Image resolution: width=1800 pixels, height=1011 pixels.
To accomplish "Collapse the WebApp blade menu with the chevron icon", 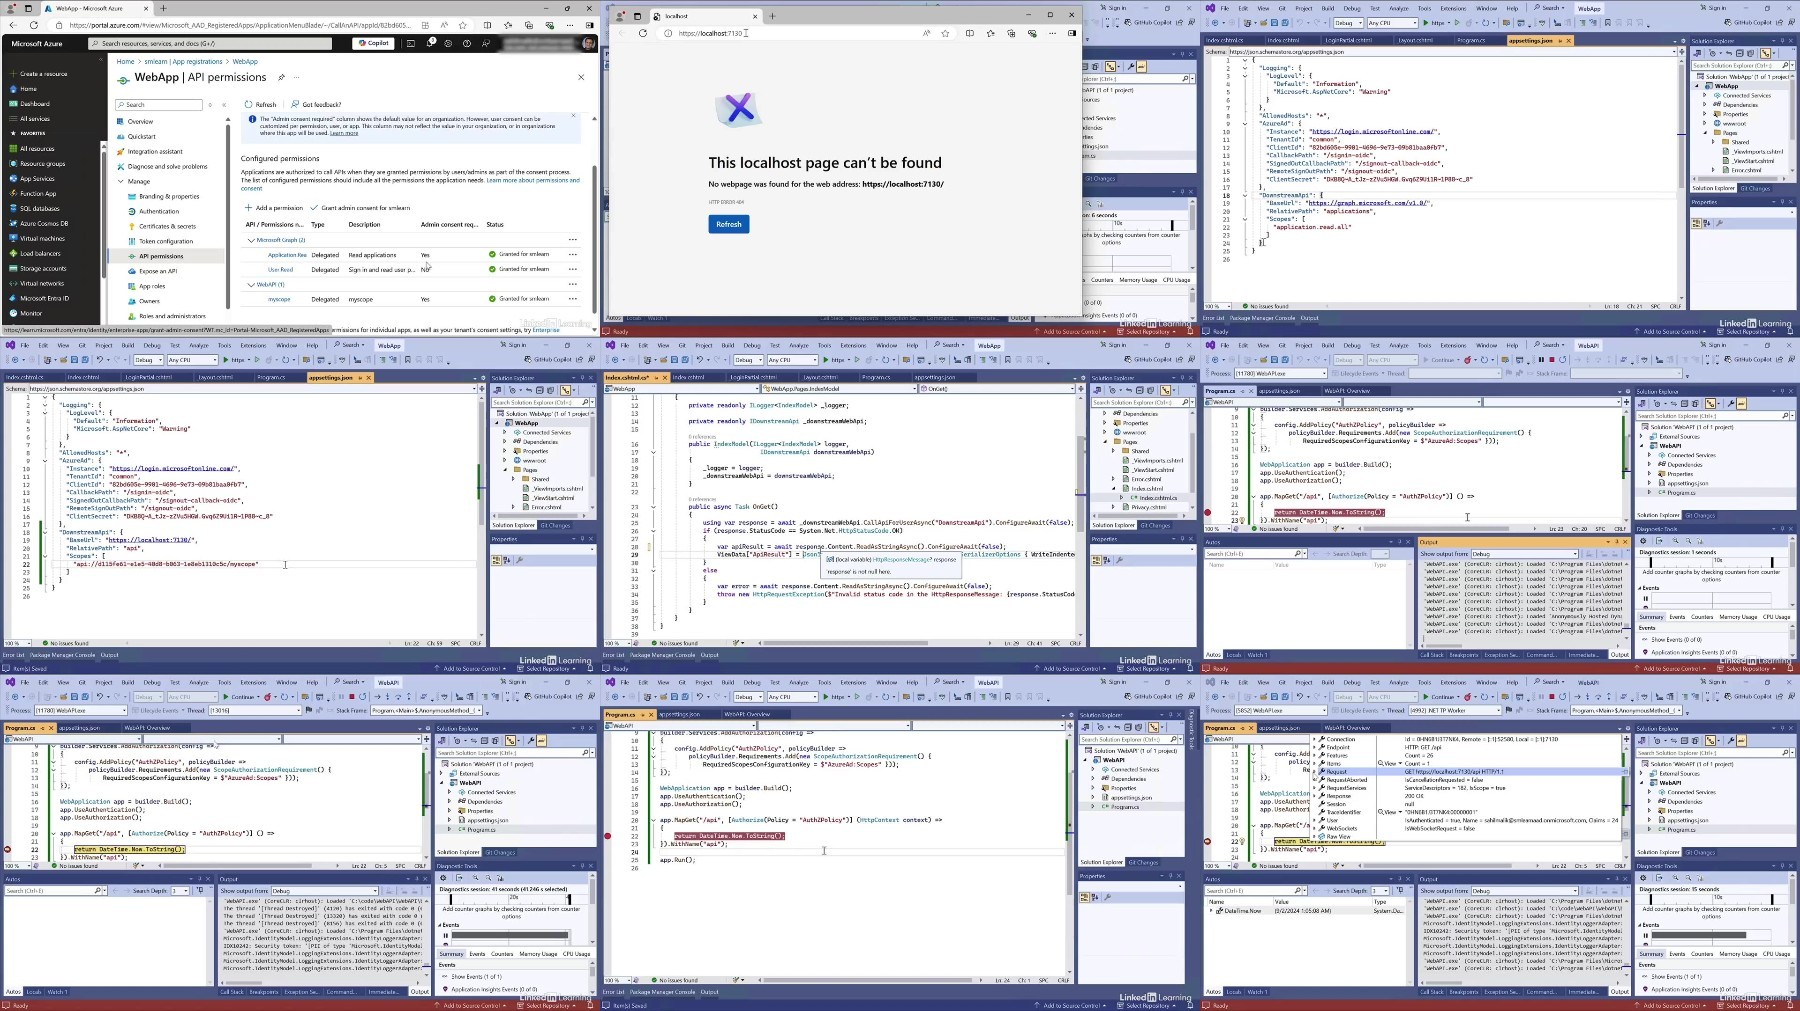I will (x=222, y=104).
